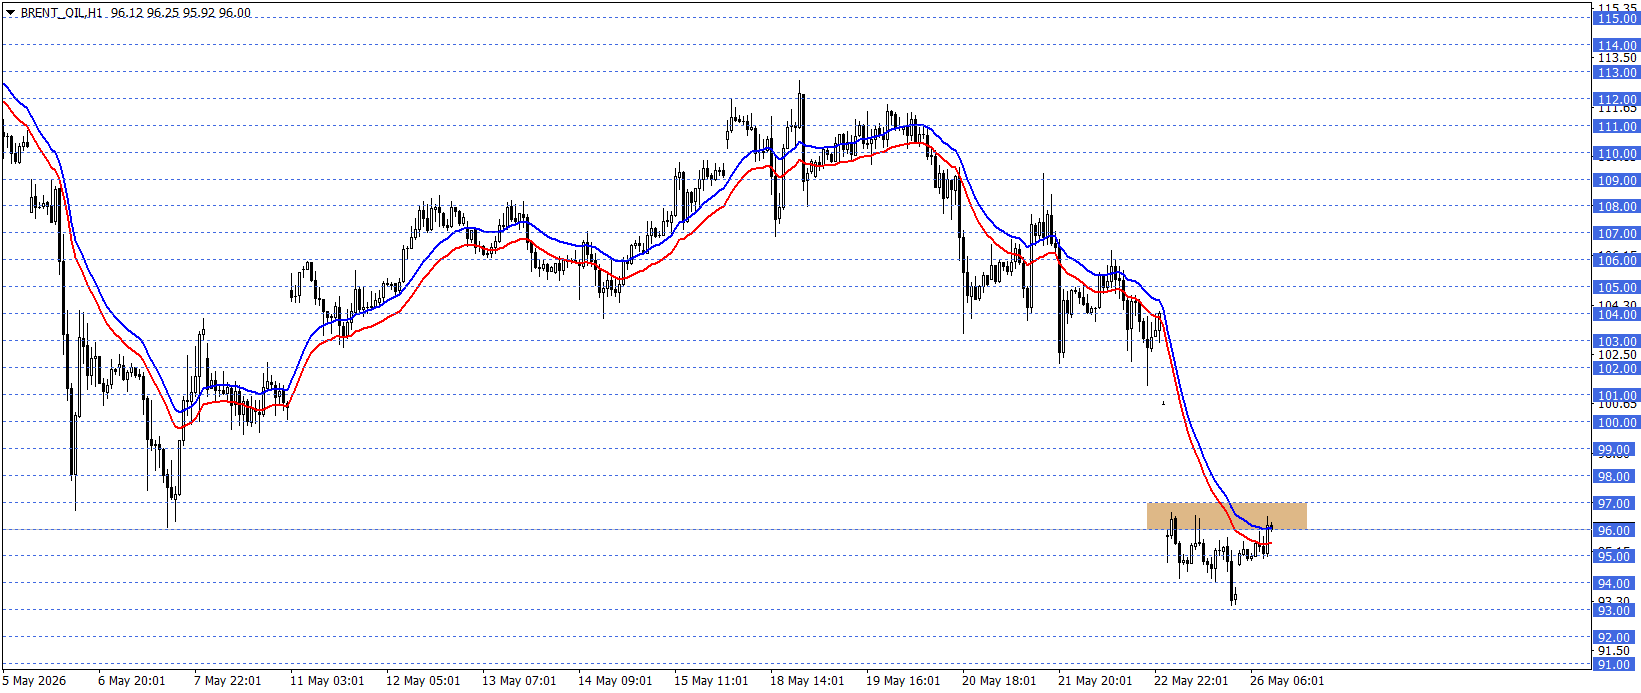Click the 101.00 price level label
Viewport: 1641px width, 693px height.
point(1616,395)
